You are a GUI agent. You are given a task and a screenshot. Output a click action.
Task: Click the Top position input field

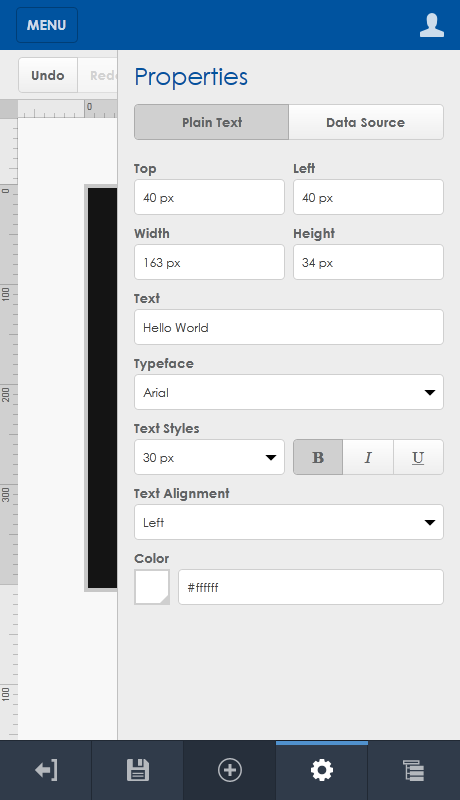(x=209, y=197)
